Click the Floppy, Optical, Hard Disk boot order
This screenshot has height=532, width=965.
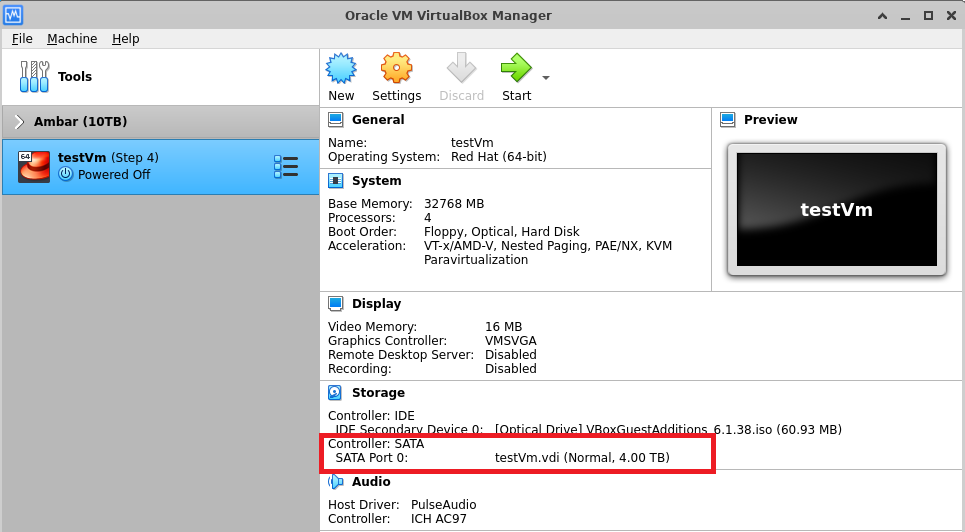point(502,232)
